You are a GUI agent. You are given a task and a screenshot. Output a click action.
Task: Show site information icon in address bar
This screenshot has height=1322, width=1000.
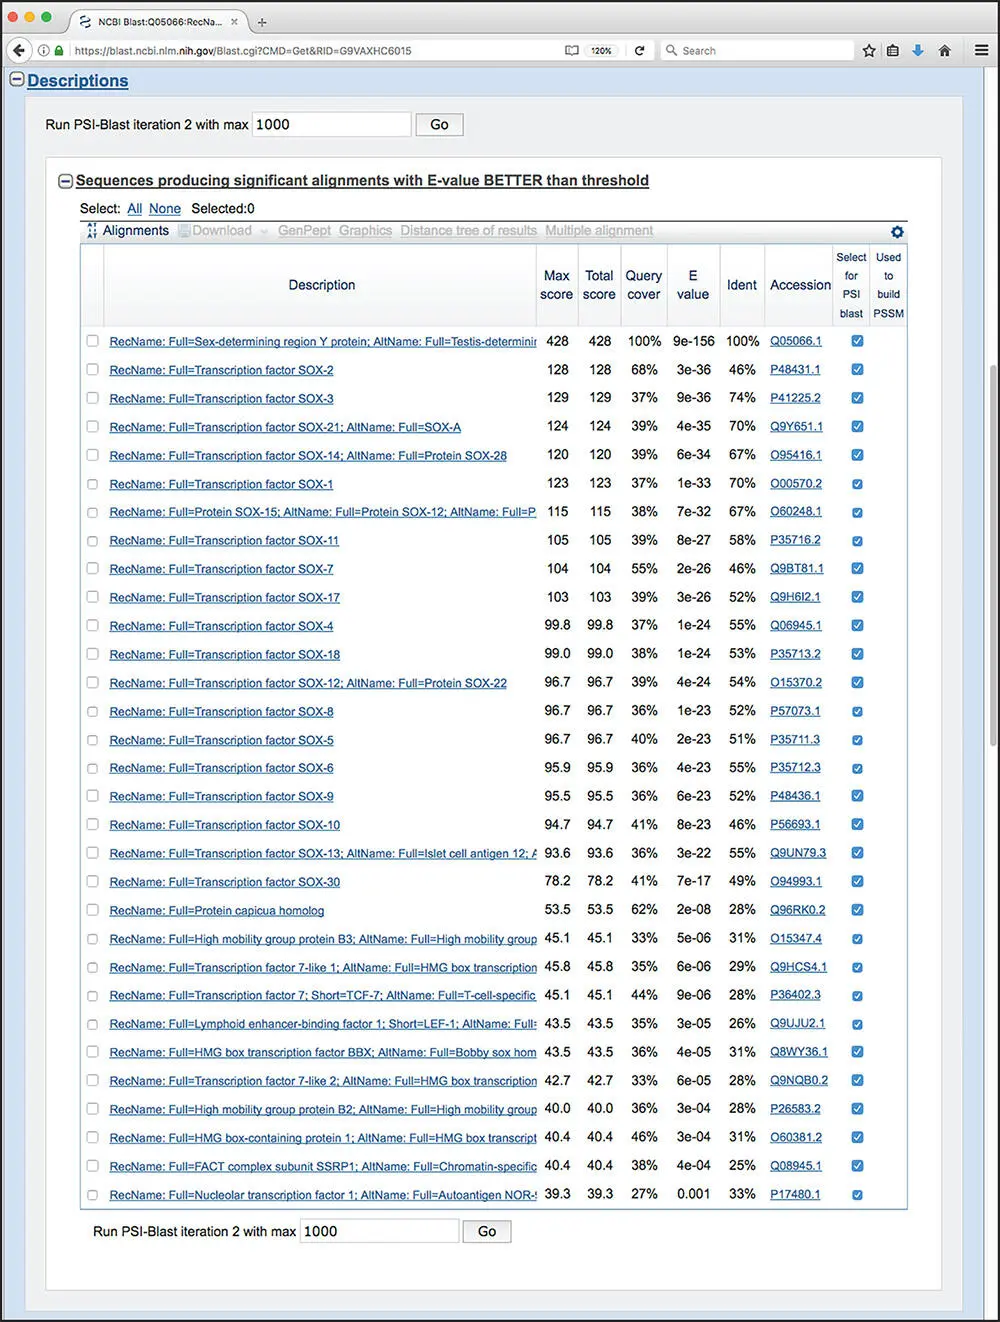[x=43, y=50]
